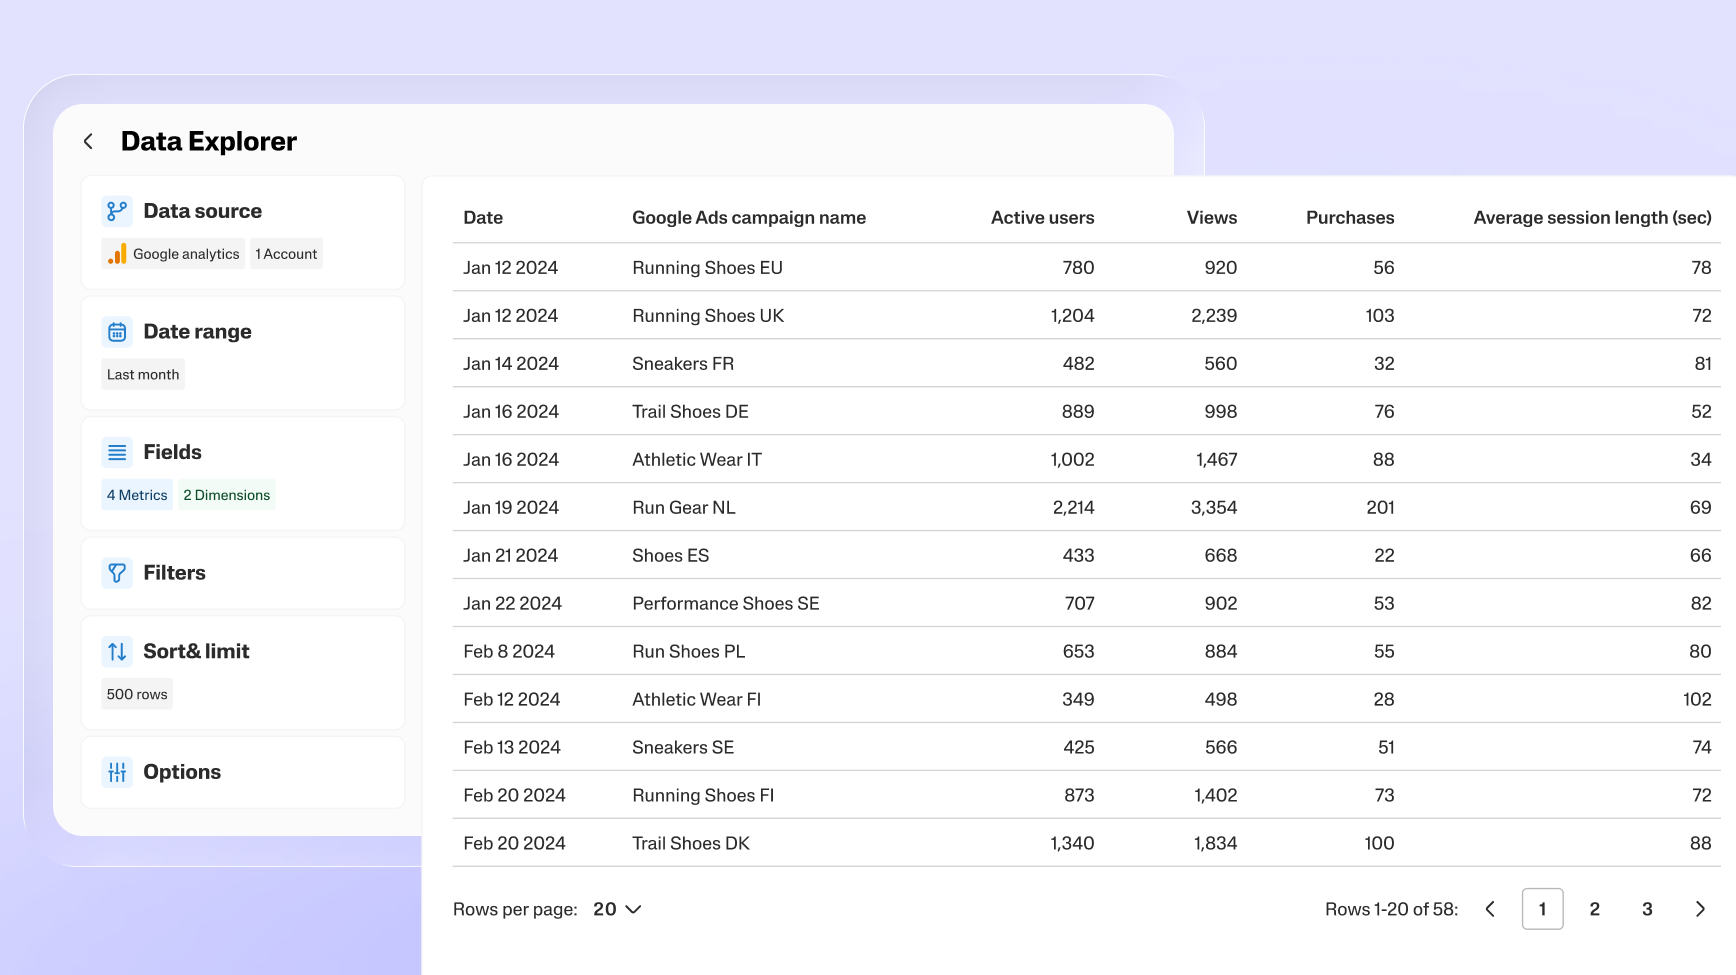The height and width of the screenshot is (975, 1736).
Task: Open the 4 Metrics field chip
Action: coord(137,495)
